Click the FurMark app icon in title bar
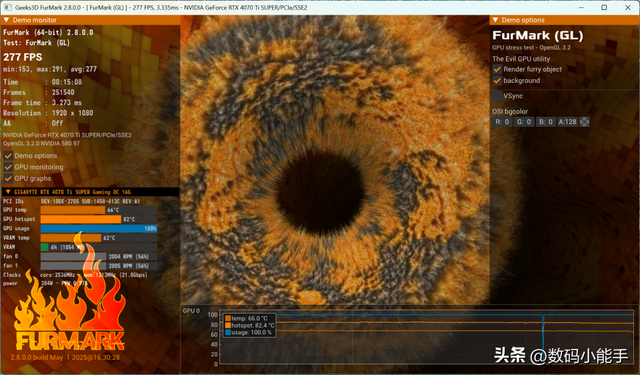640x375 pixels. (7, 7)
